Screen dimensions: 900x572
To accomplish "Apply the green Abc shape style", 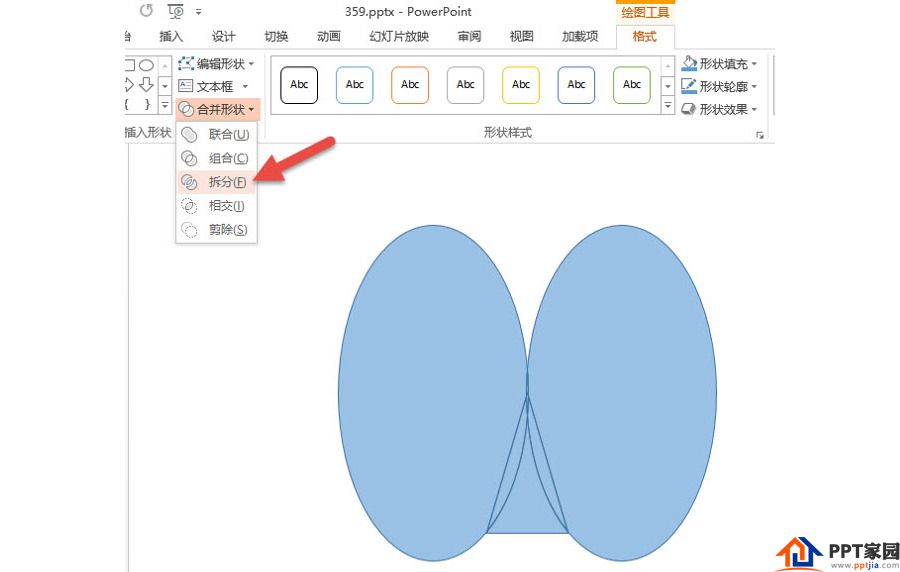I will pos(632,85).
